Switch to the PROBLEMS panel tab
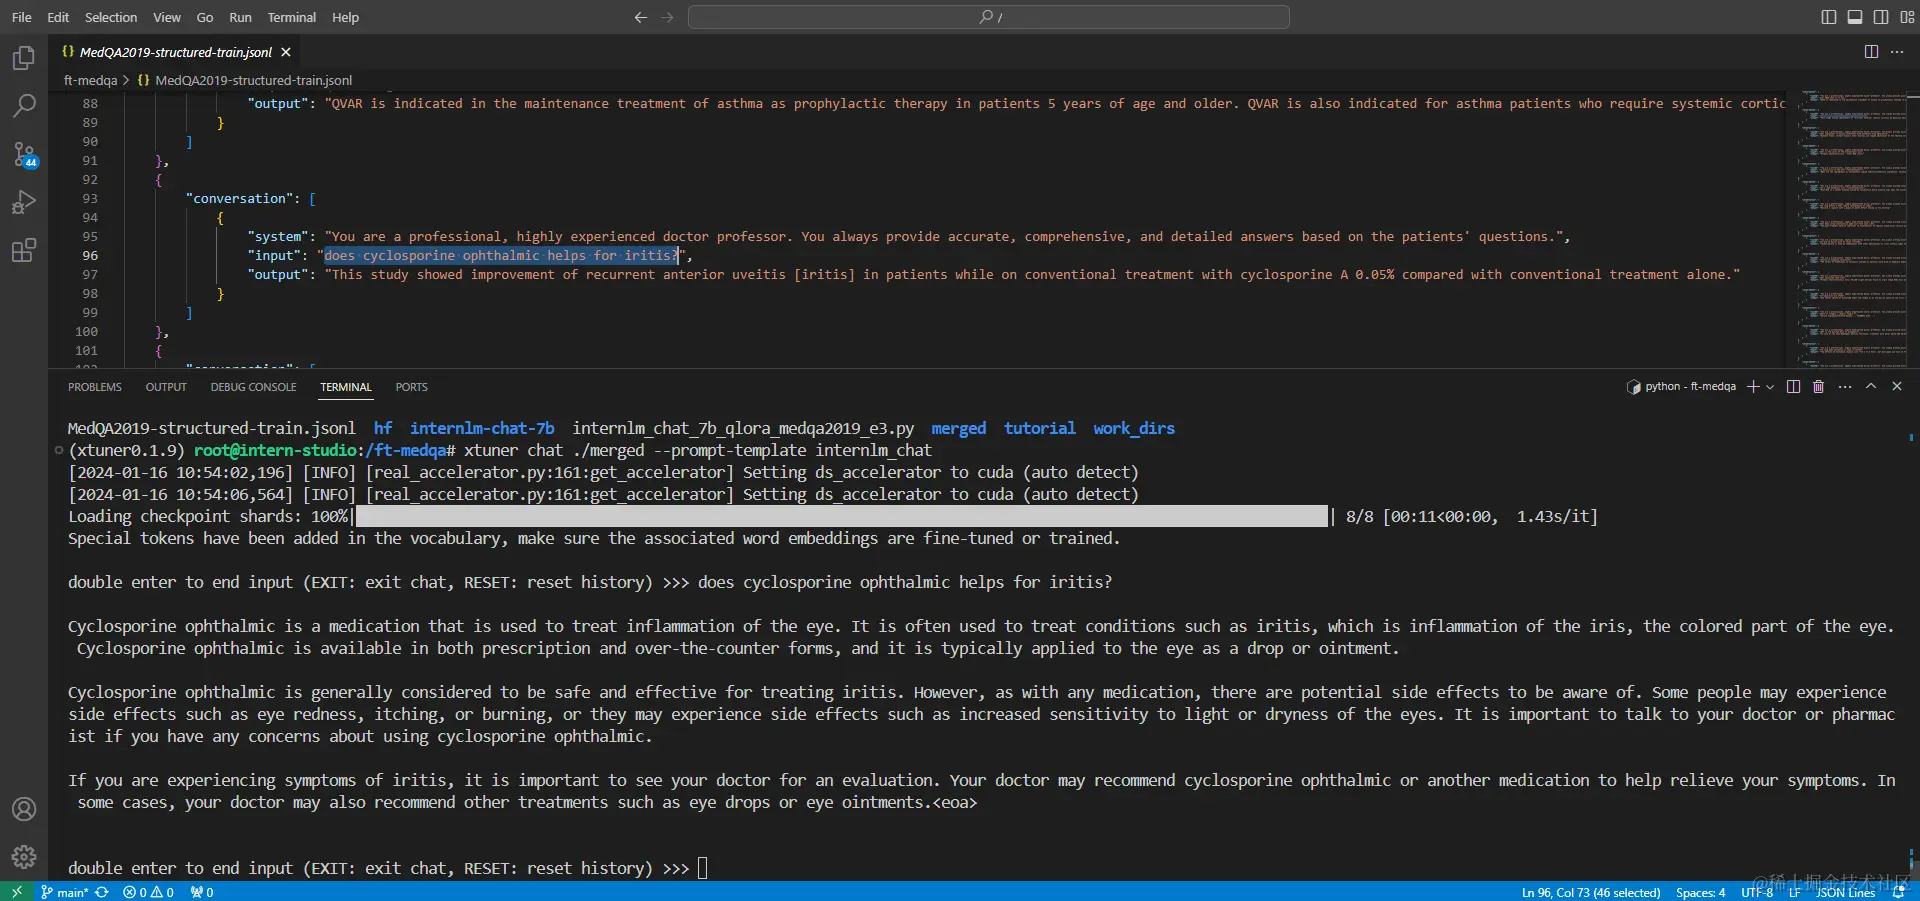This screenshot has width=1920, height=901. (x=95, y=387)
